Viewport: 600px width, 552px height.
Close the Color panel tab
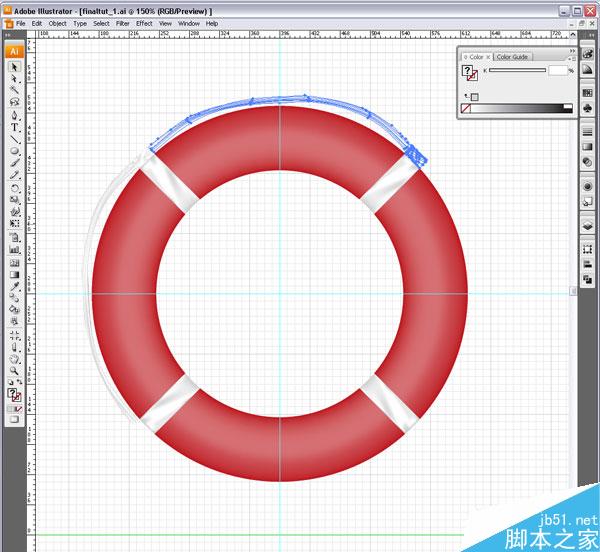tap(488, 57)
